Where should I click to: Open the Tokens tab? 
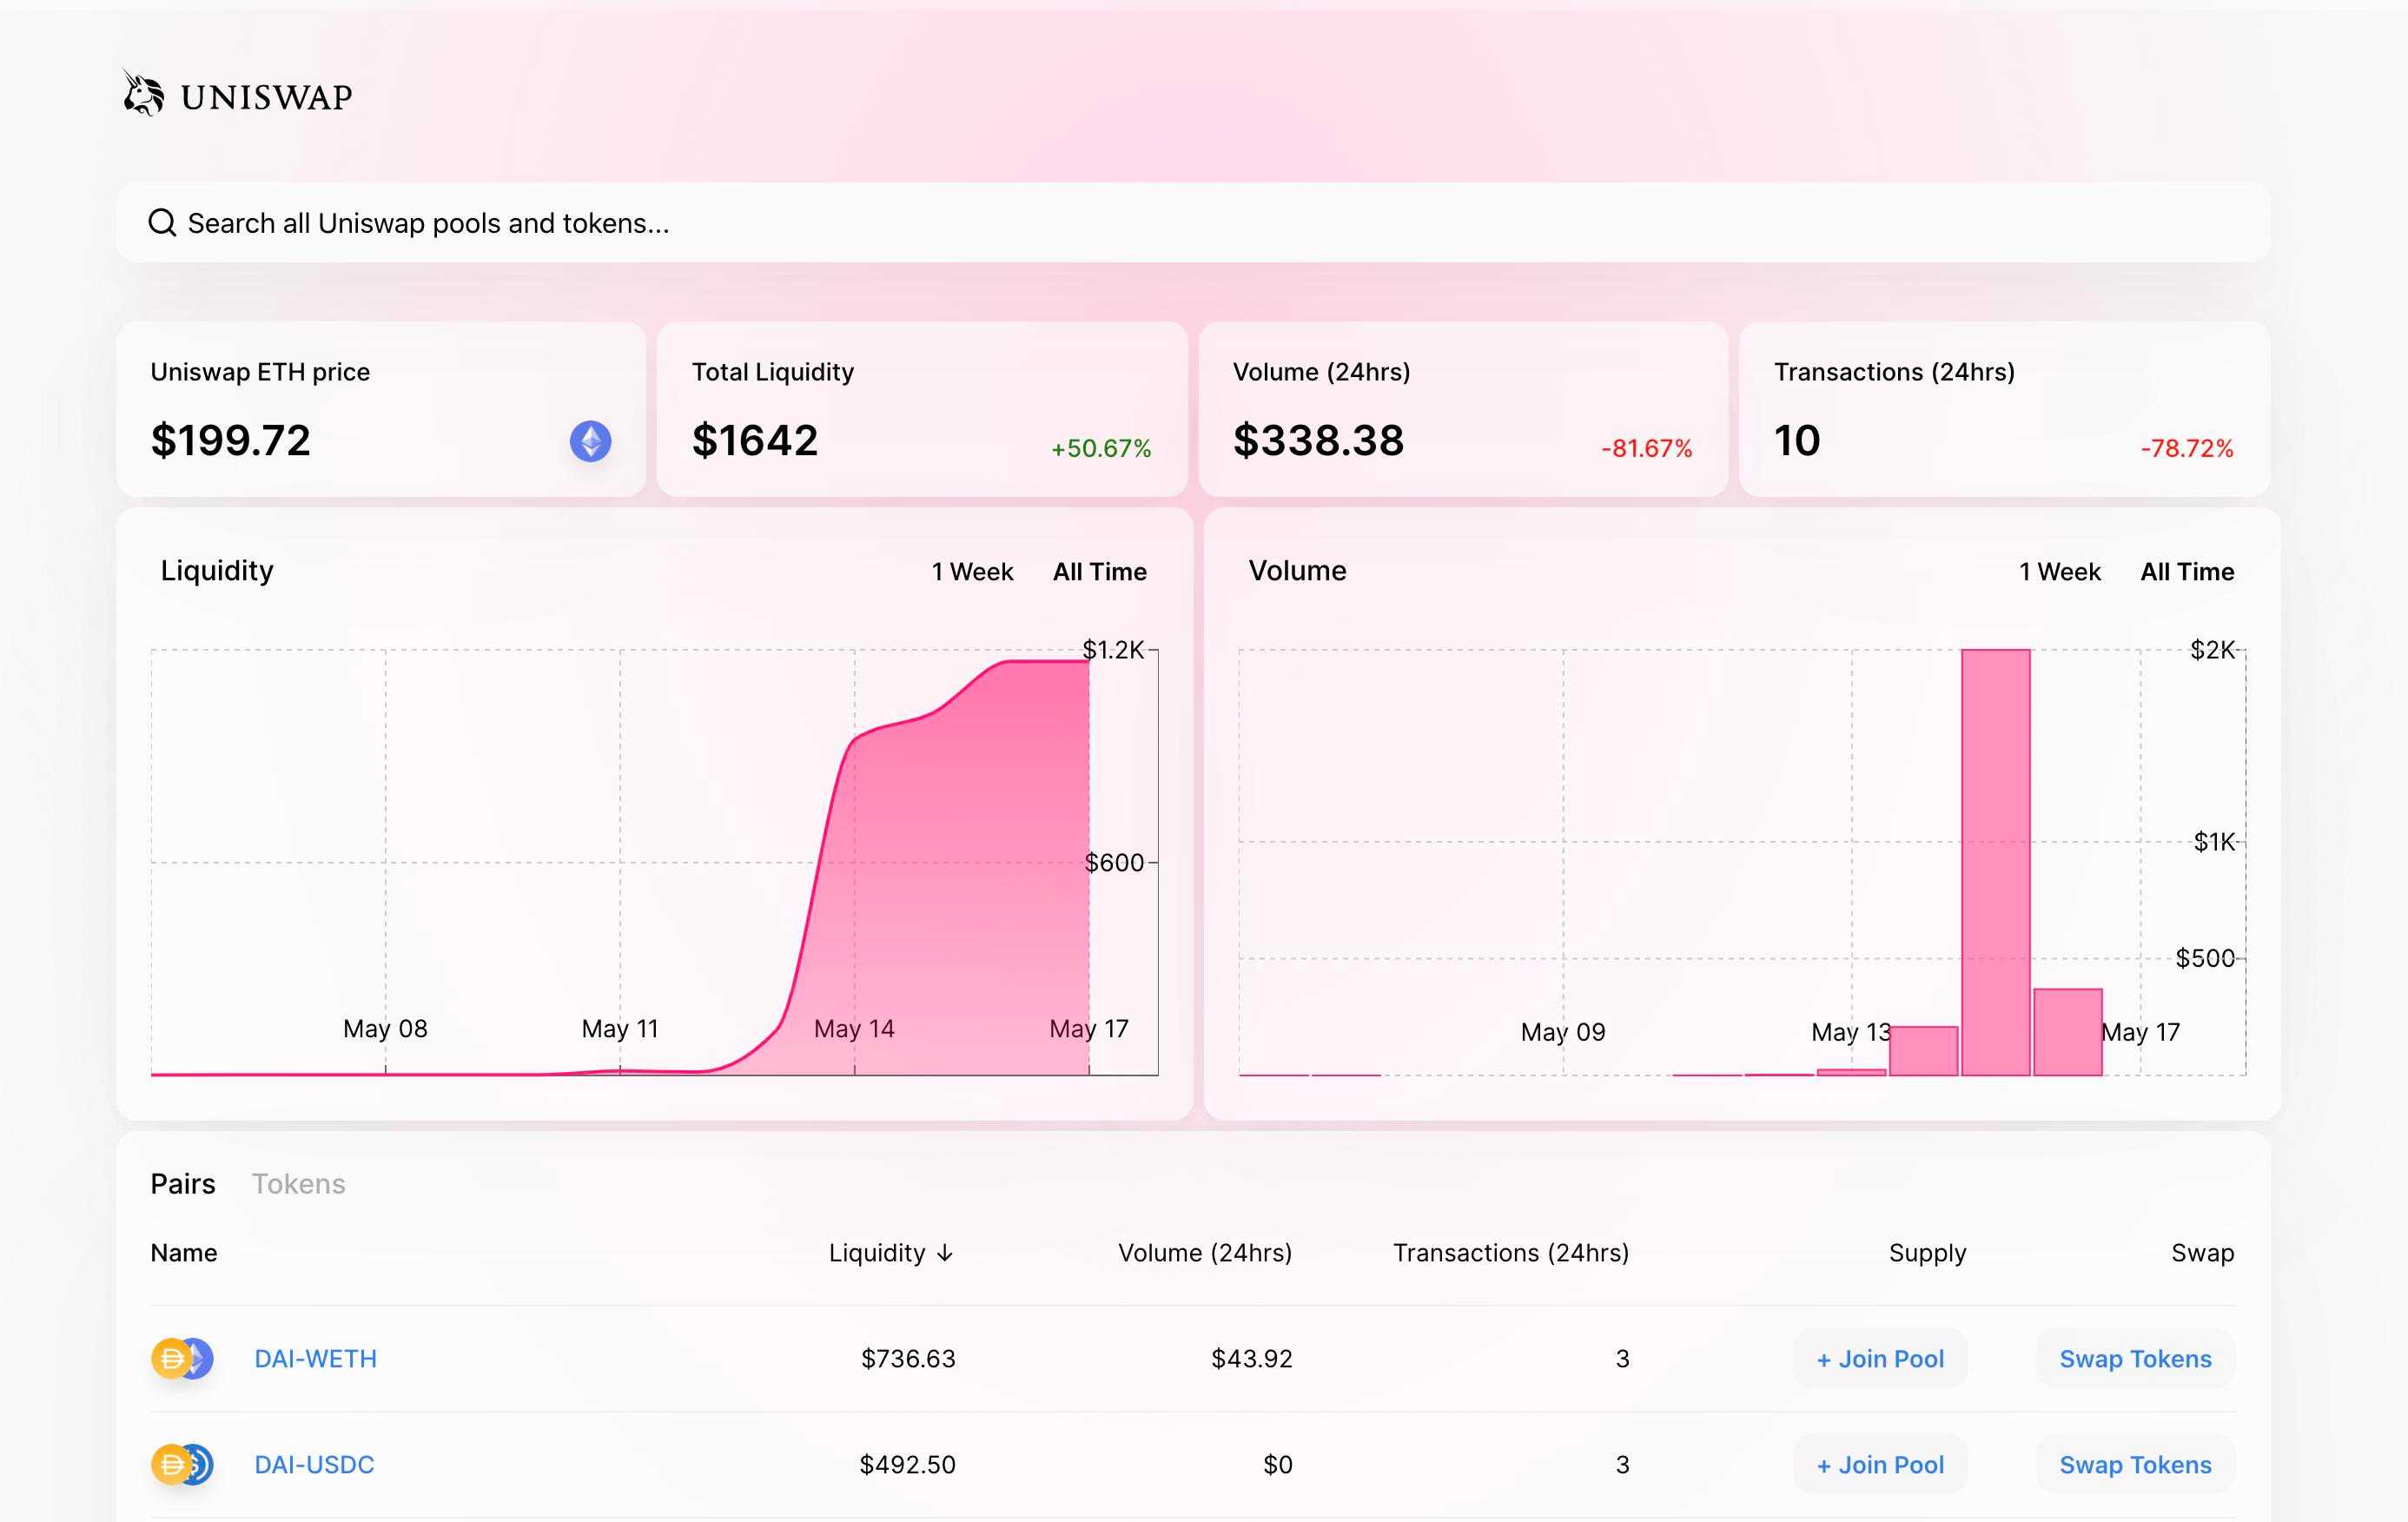point(298,1184)
